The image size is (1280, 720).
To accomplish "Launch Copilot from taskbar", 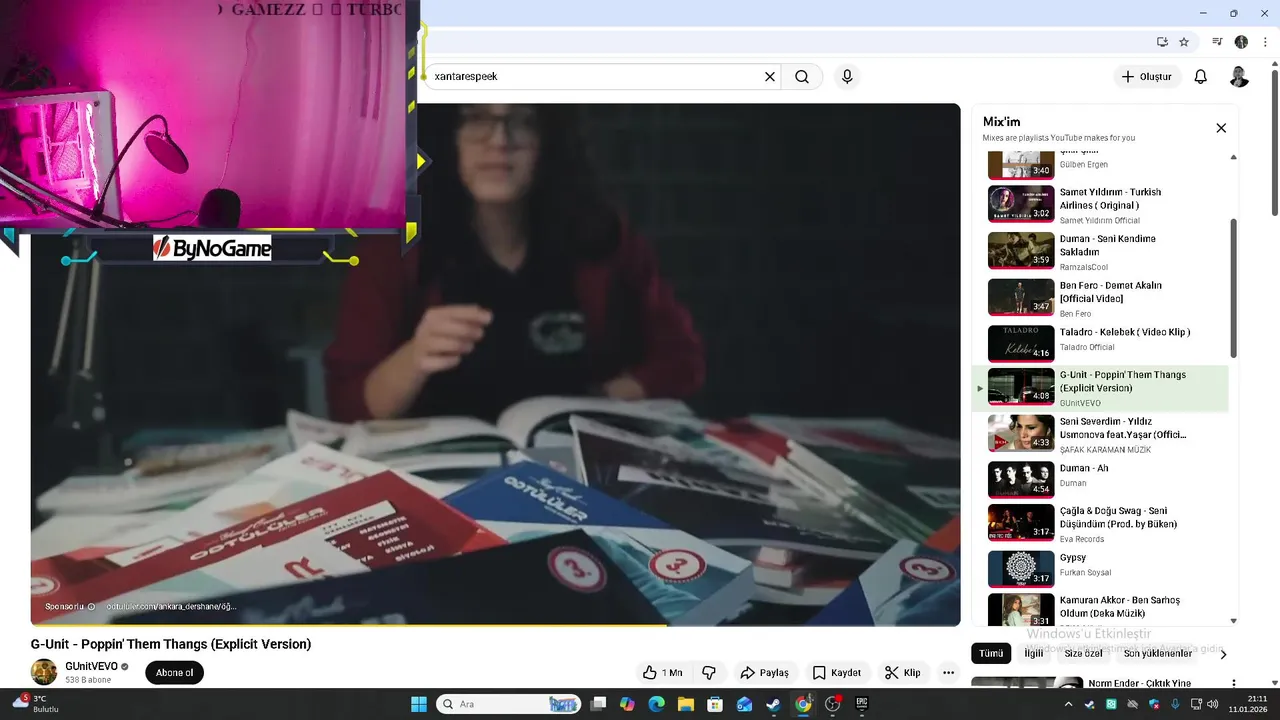I will pyautogui.click(x=627, y=704).
